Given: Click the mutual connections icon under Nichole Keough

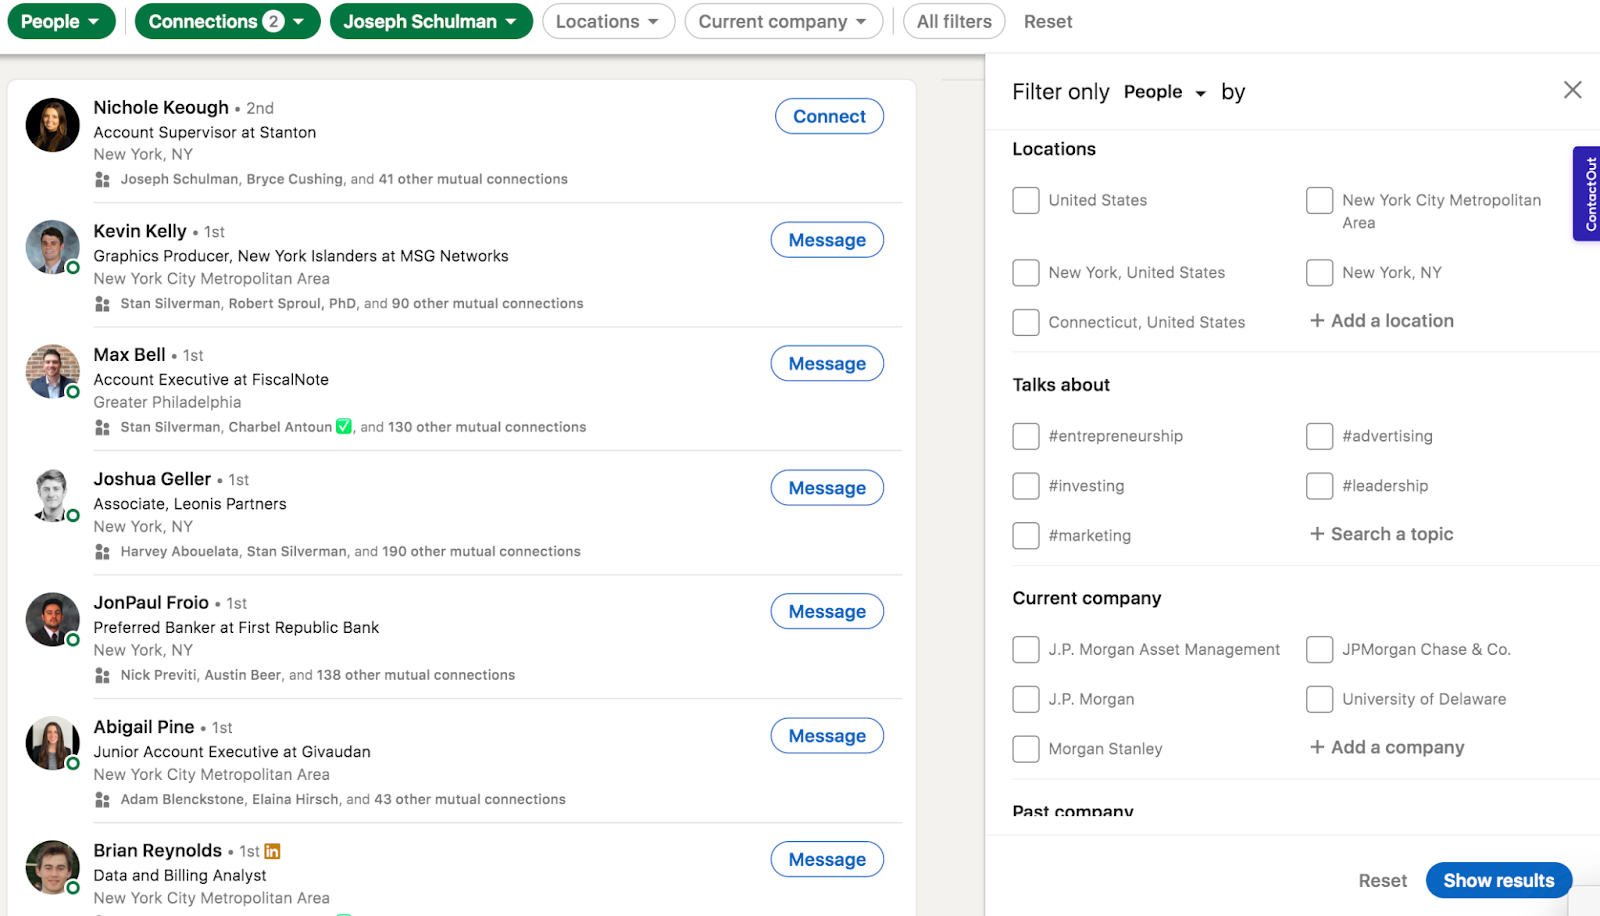Looking at the screenshot, I should (x=101, y=179).
